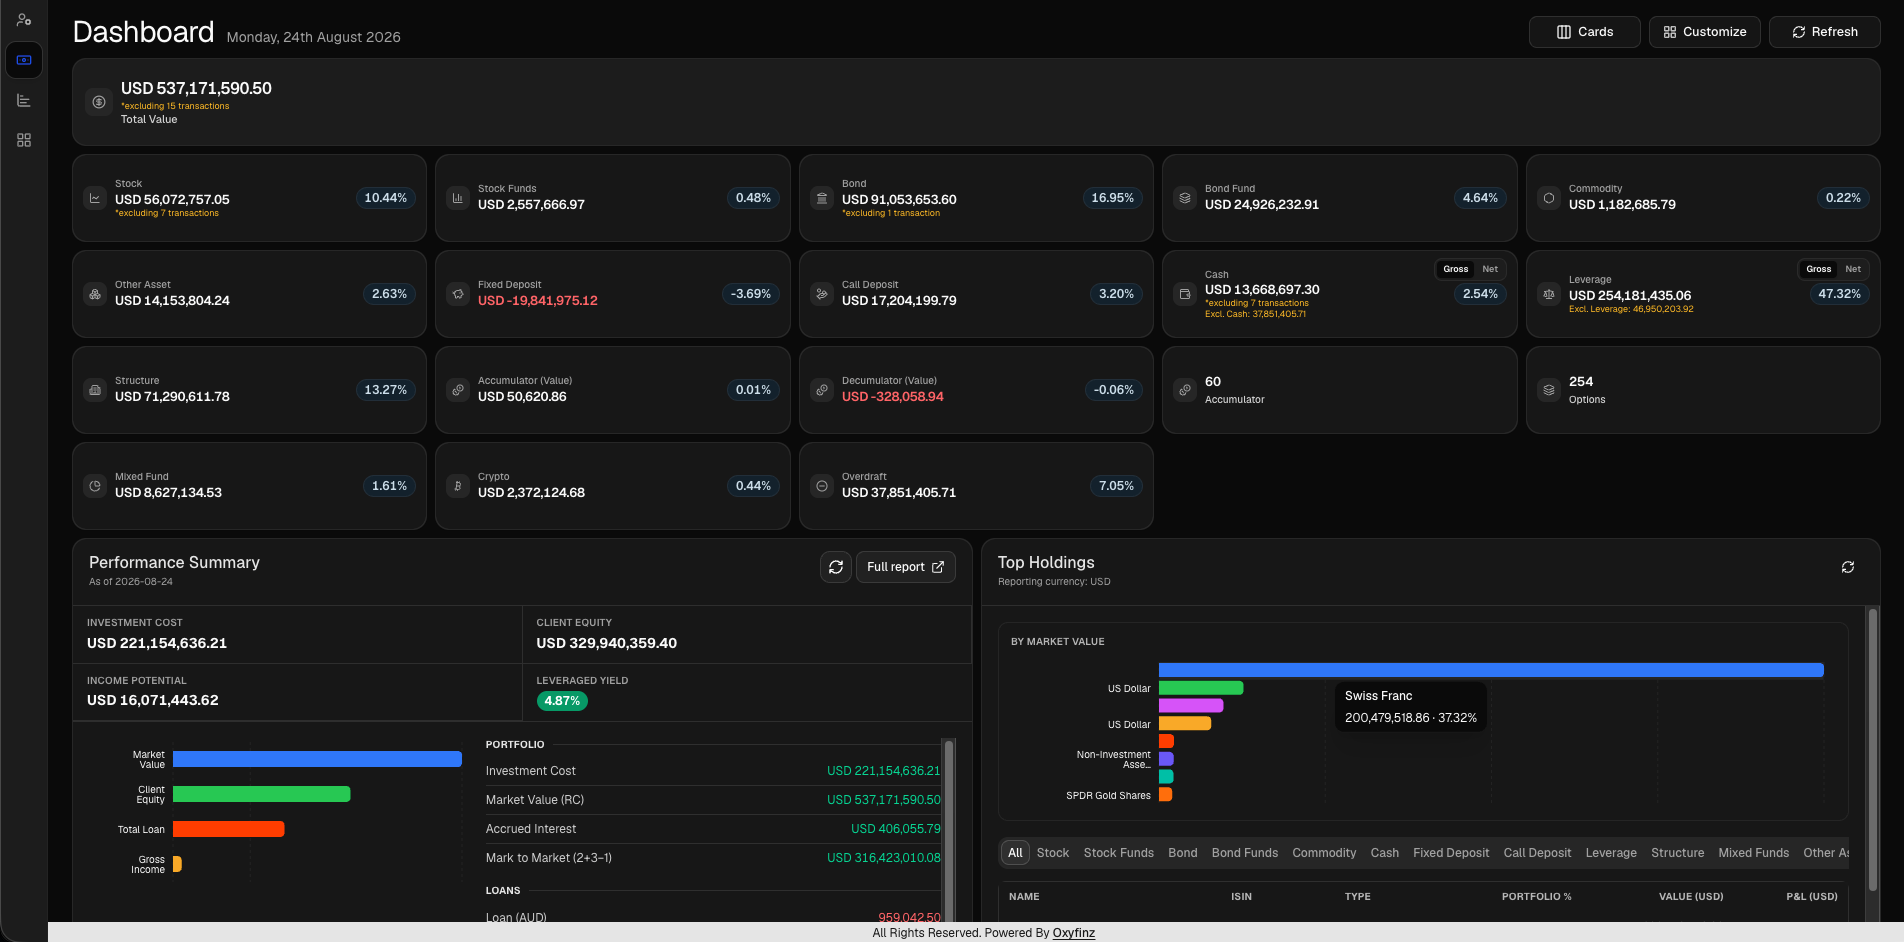This screenshot has height=942, width=1904.
Task: Switch to the Stock Funds holdings tab
Action: pos(1119,853)
